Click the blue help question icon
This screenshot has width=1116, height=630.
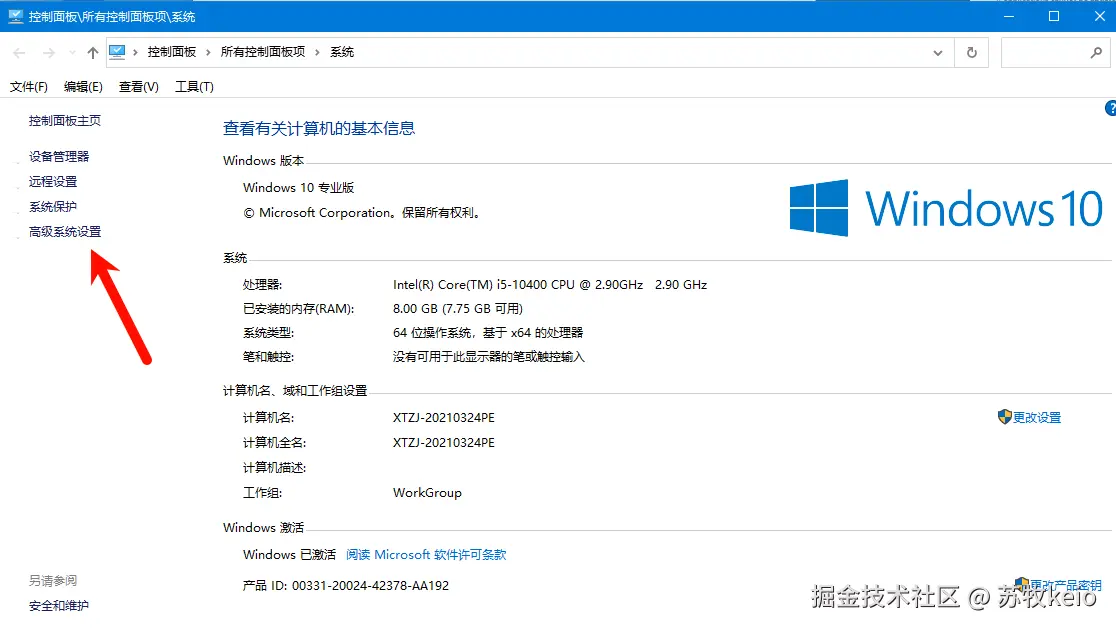tap(1110, 108)
